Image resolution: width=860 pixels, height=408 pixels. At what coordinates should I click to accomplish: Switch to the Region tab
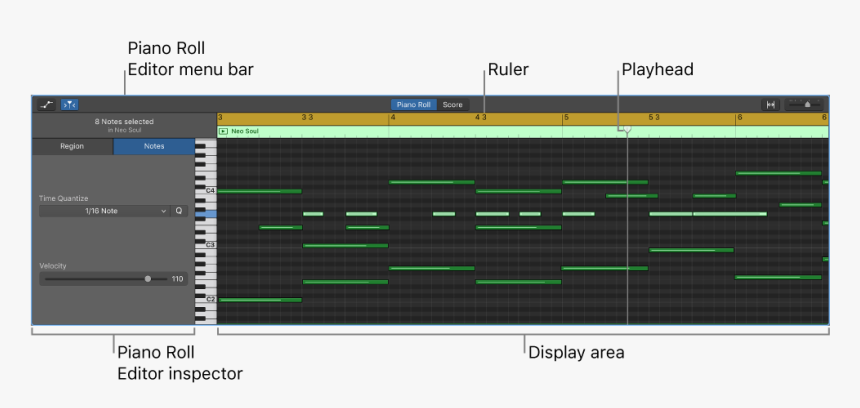[72, 146]
